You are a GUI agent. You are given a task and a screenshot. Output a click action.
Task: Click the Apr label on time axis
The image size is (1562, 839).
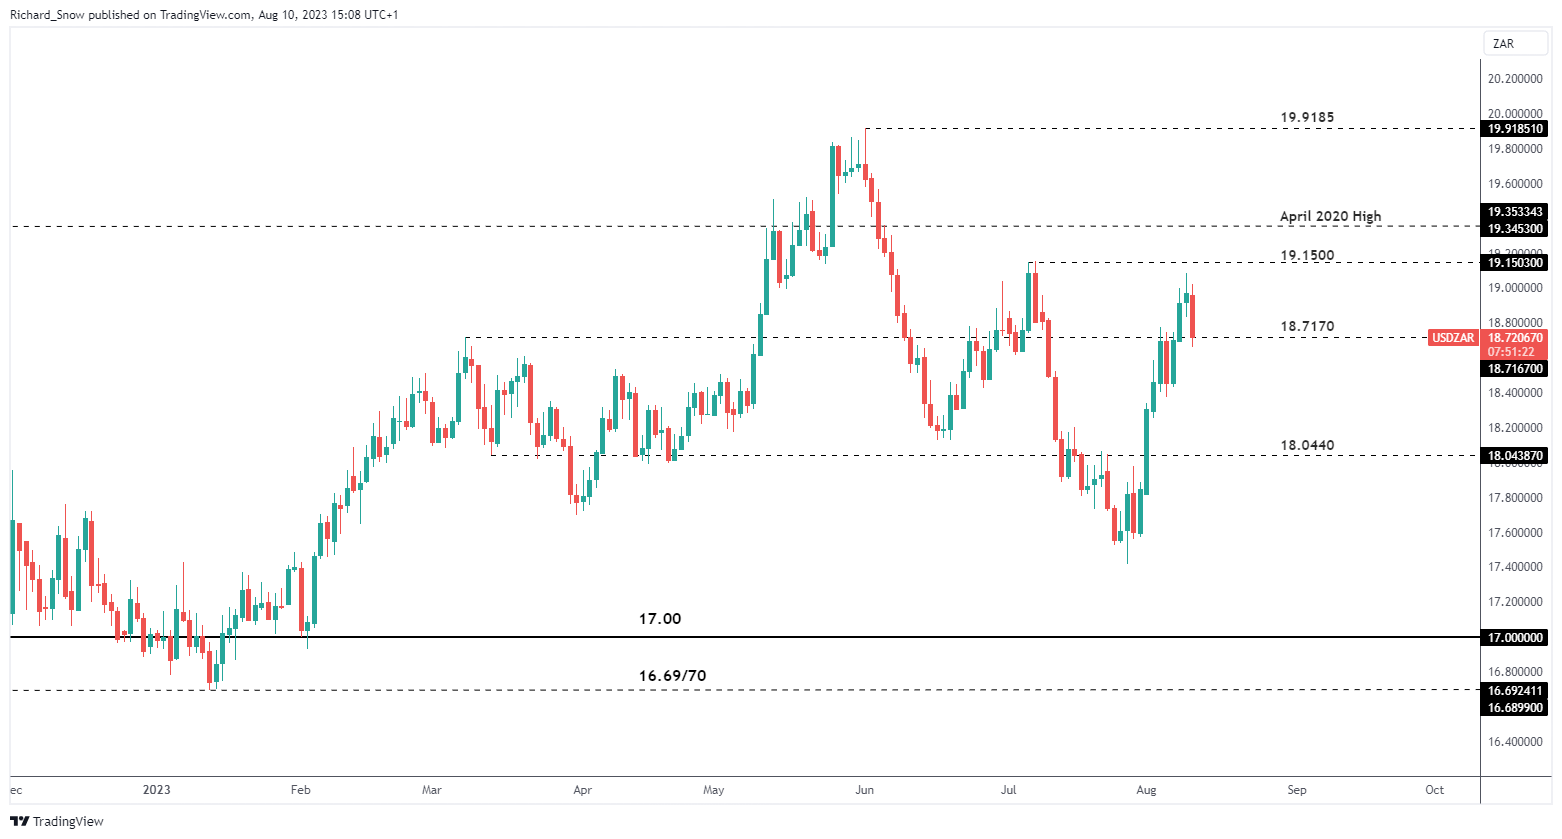click(x=583, y=790)
